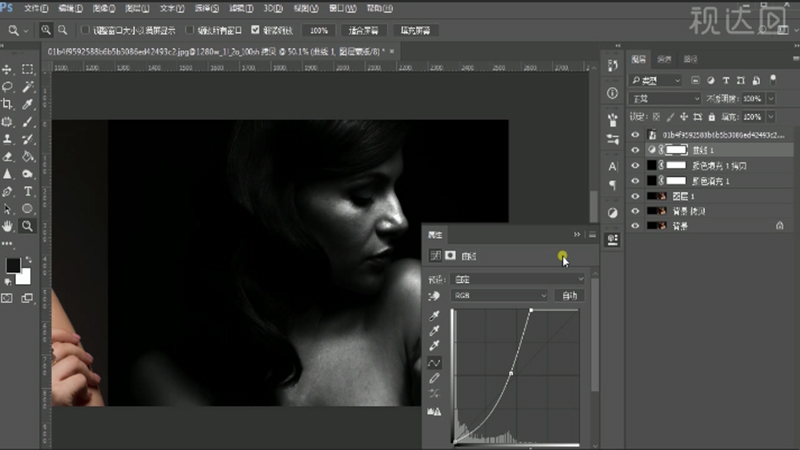Select the Ellipse shape tool
The image size is (800, 450).
(28, 209)
